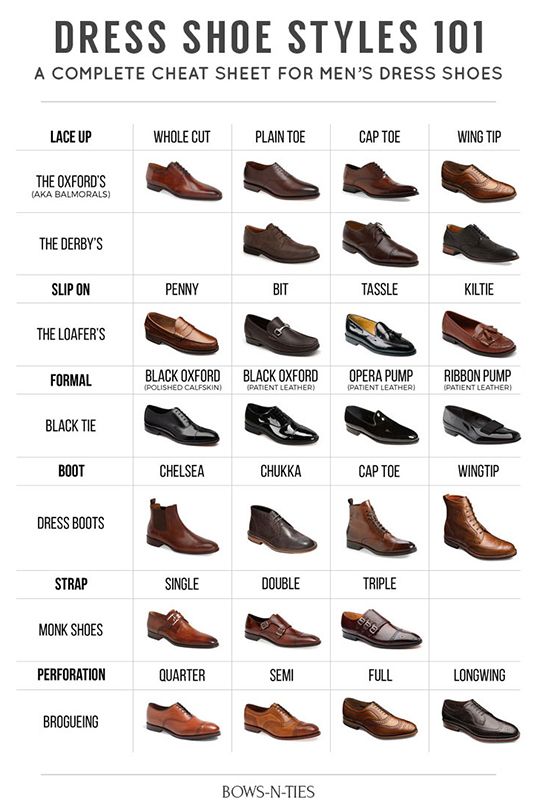Select the Chelsea dress boot picture

click(182, 526)
